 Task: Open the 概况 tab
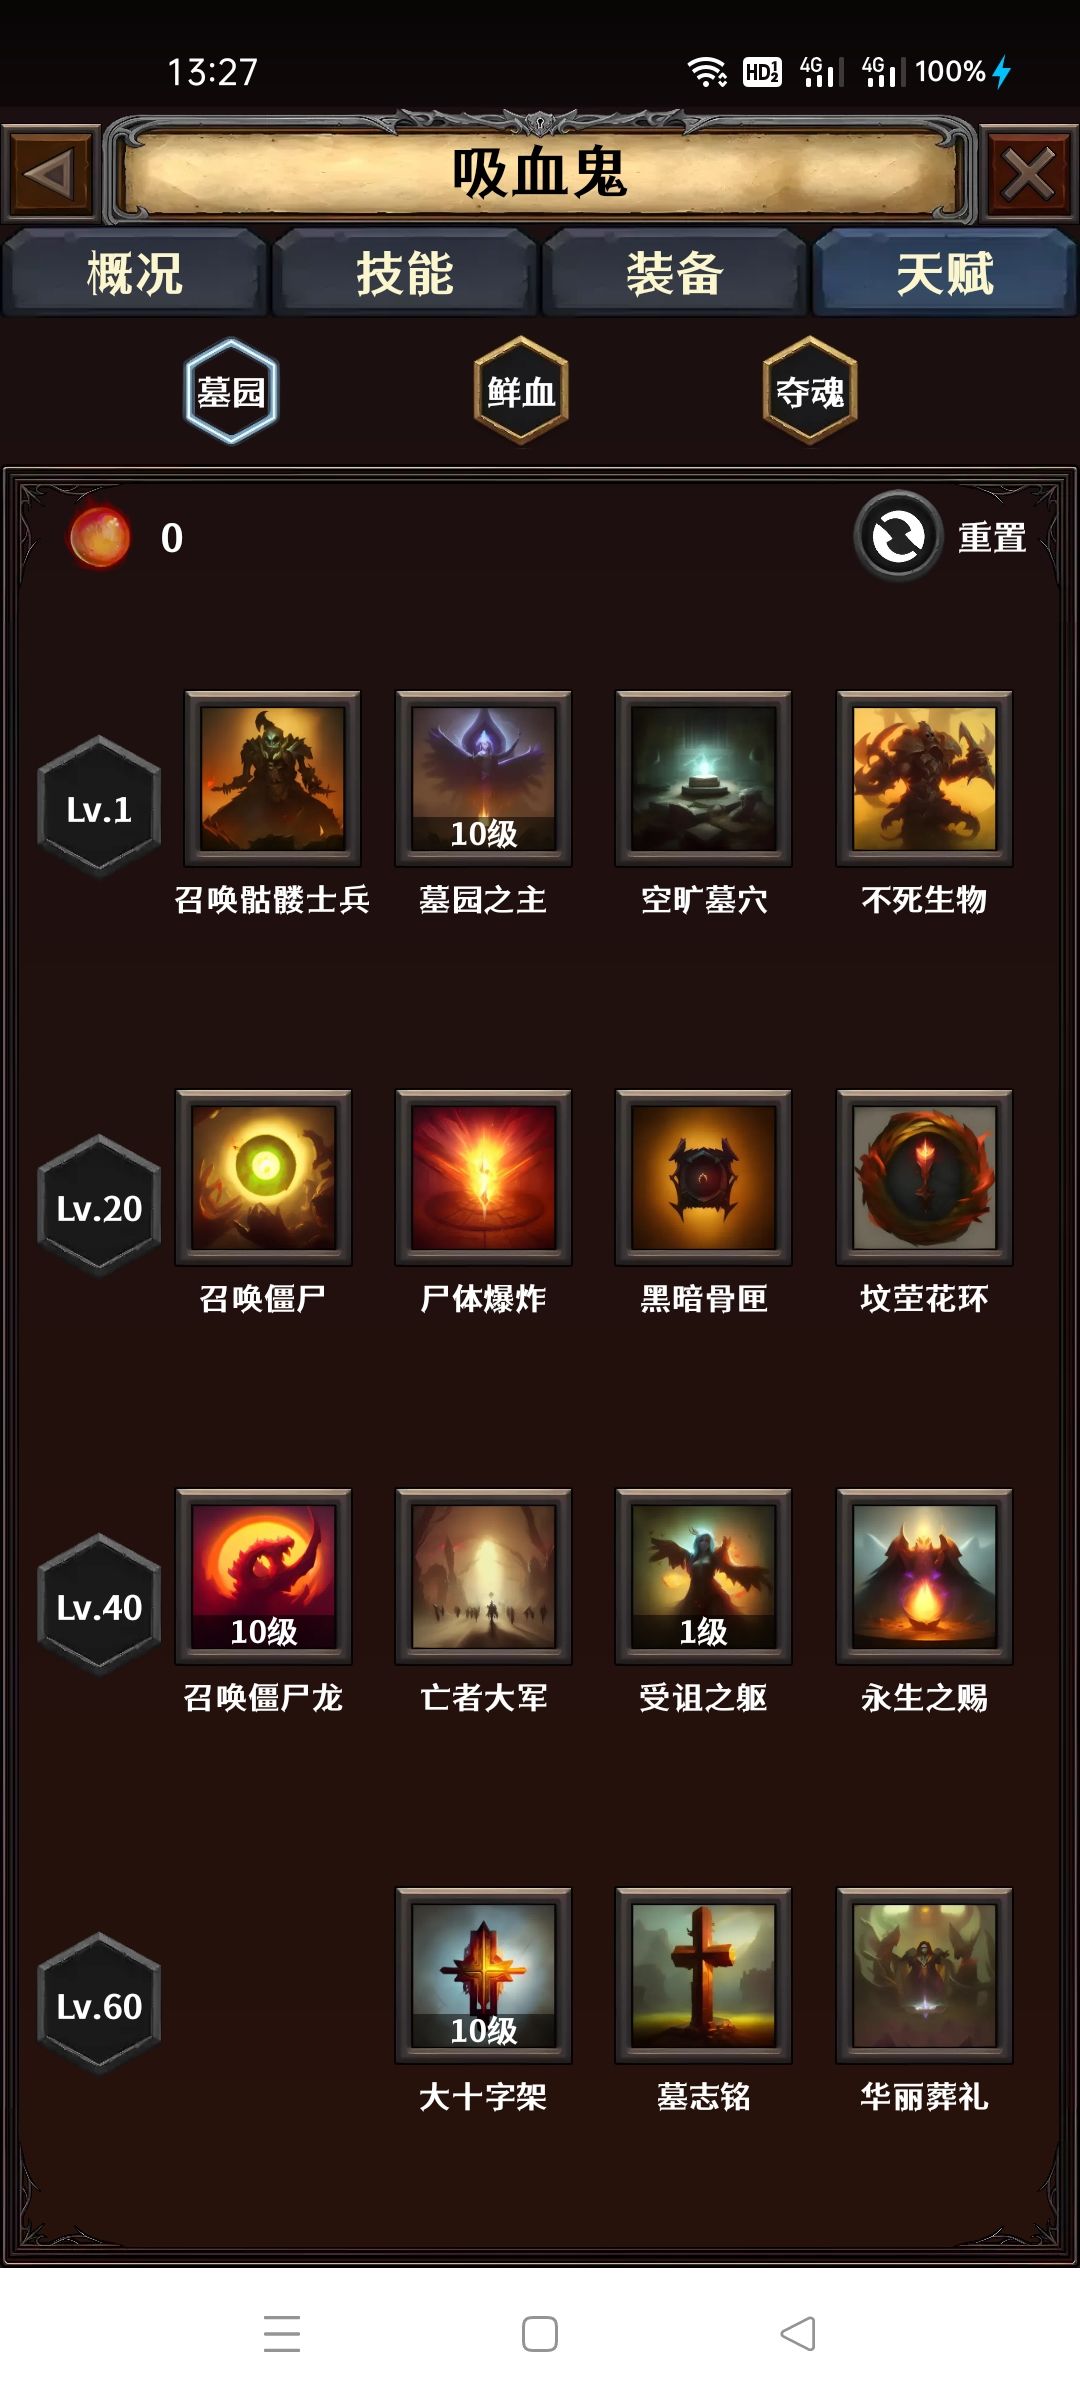pos(135,273)
